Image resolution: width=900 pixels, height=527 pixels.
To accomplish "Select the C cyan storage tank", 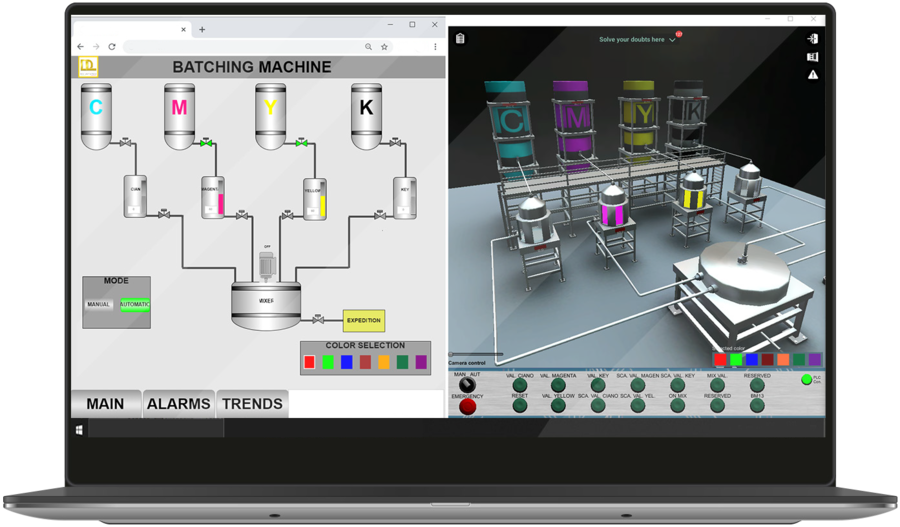I will click(x=96, y=116).
